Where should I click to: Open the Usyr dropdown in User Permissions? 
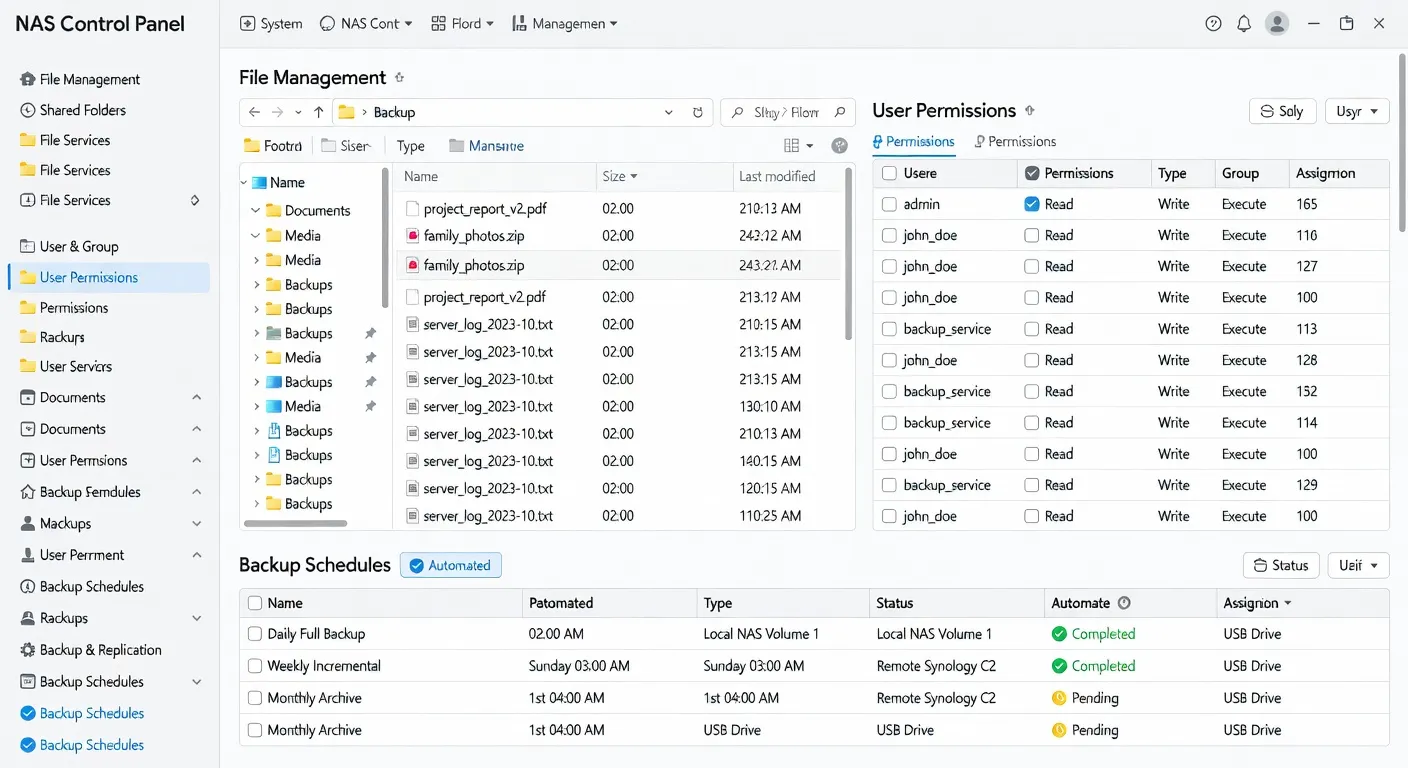click(1356, 111)
